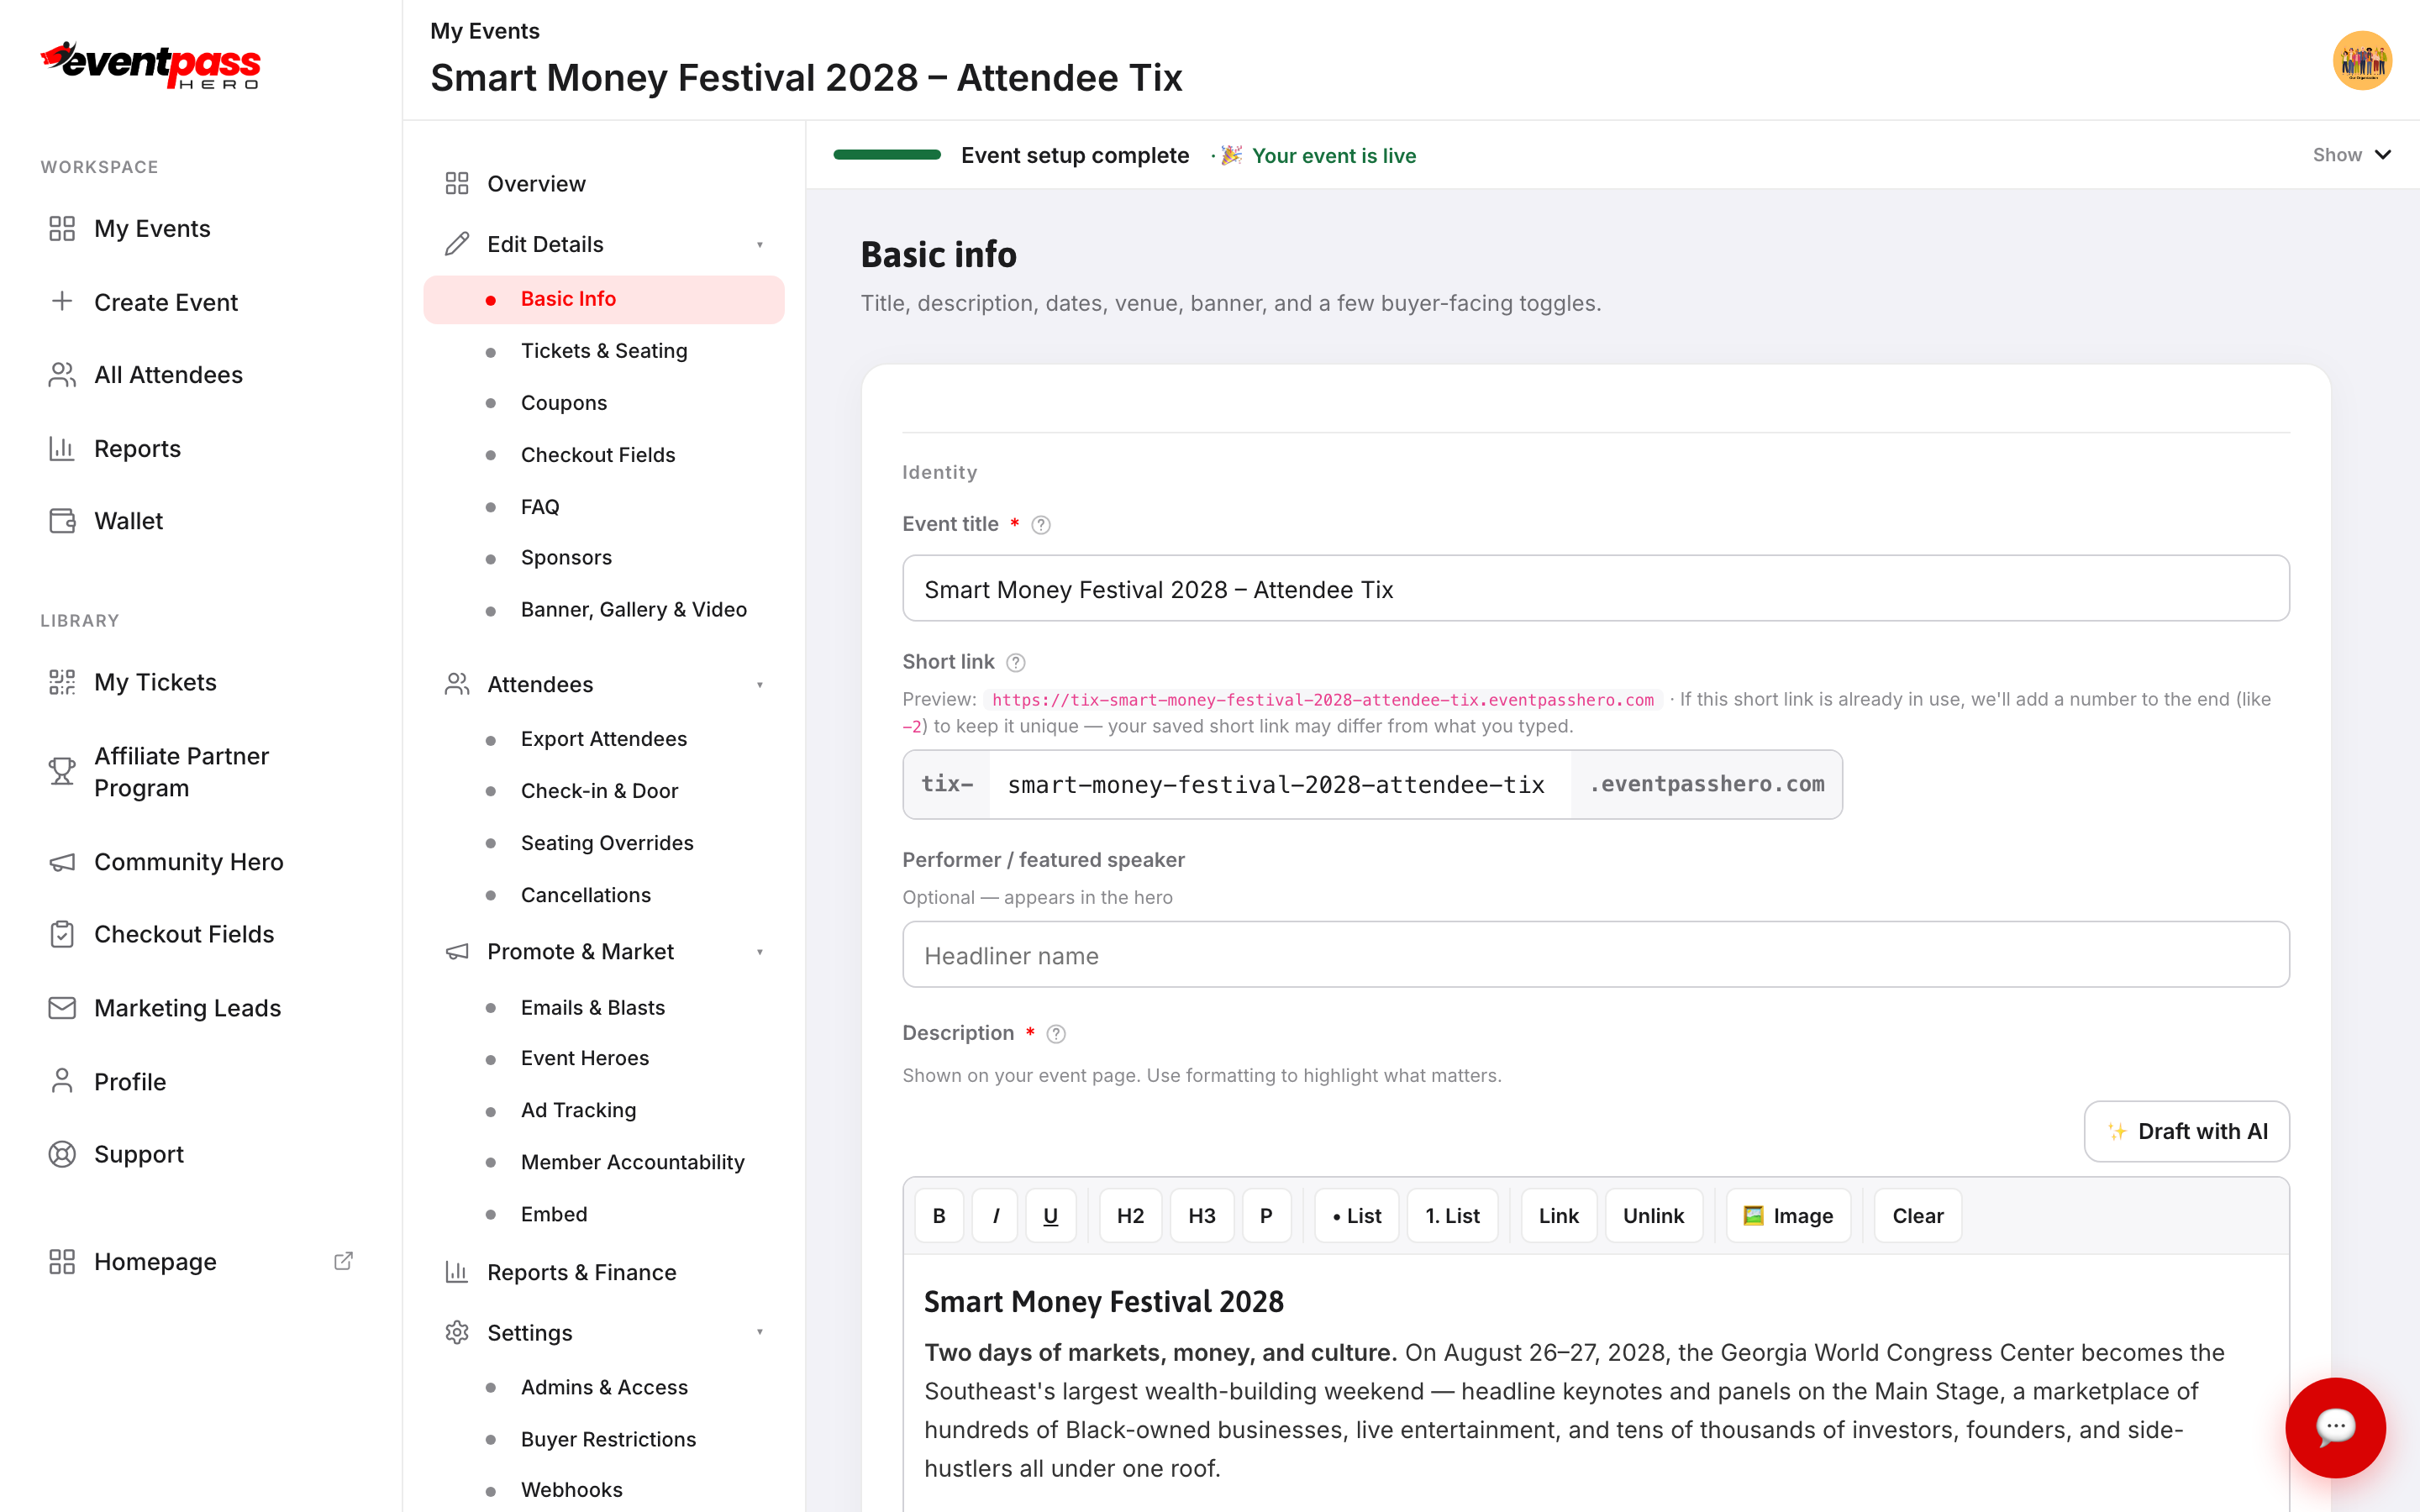The width and height of the screenshot is (2420, 1512).
Task: Click the My Tickets QR code icon
Action: tap(62, 682)
